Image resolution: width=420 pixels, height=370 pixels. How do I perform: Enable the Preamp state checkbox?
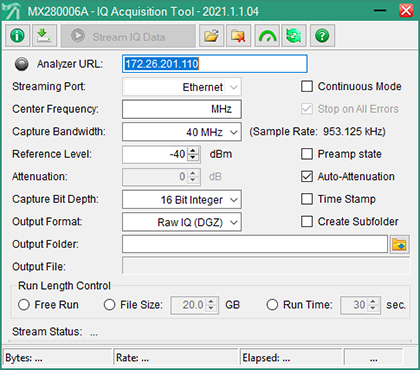tap(307, 154)
